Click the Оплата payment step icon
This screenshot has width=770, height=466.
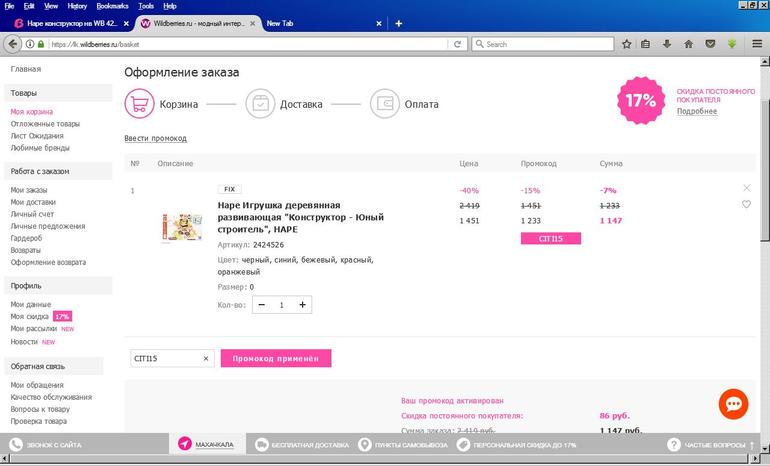384,103
